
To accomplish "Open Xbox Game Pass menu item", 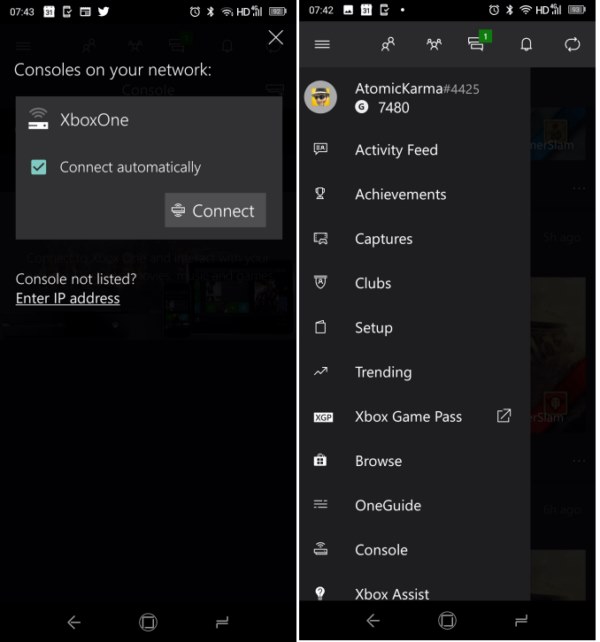I will click(x=414, y=416).
